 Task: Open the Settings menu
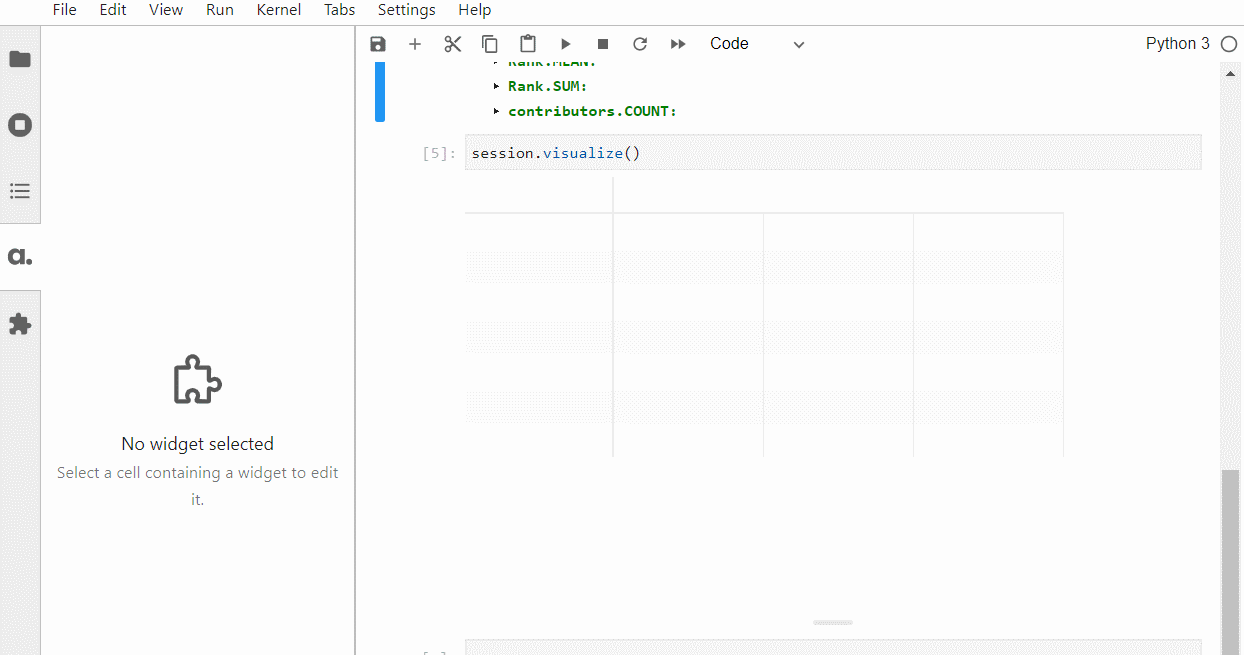[406, 10]
